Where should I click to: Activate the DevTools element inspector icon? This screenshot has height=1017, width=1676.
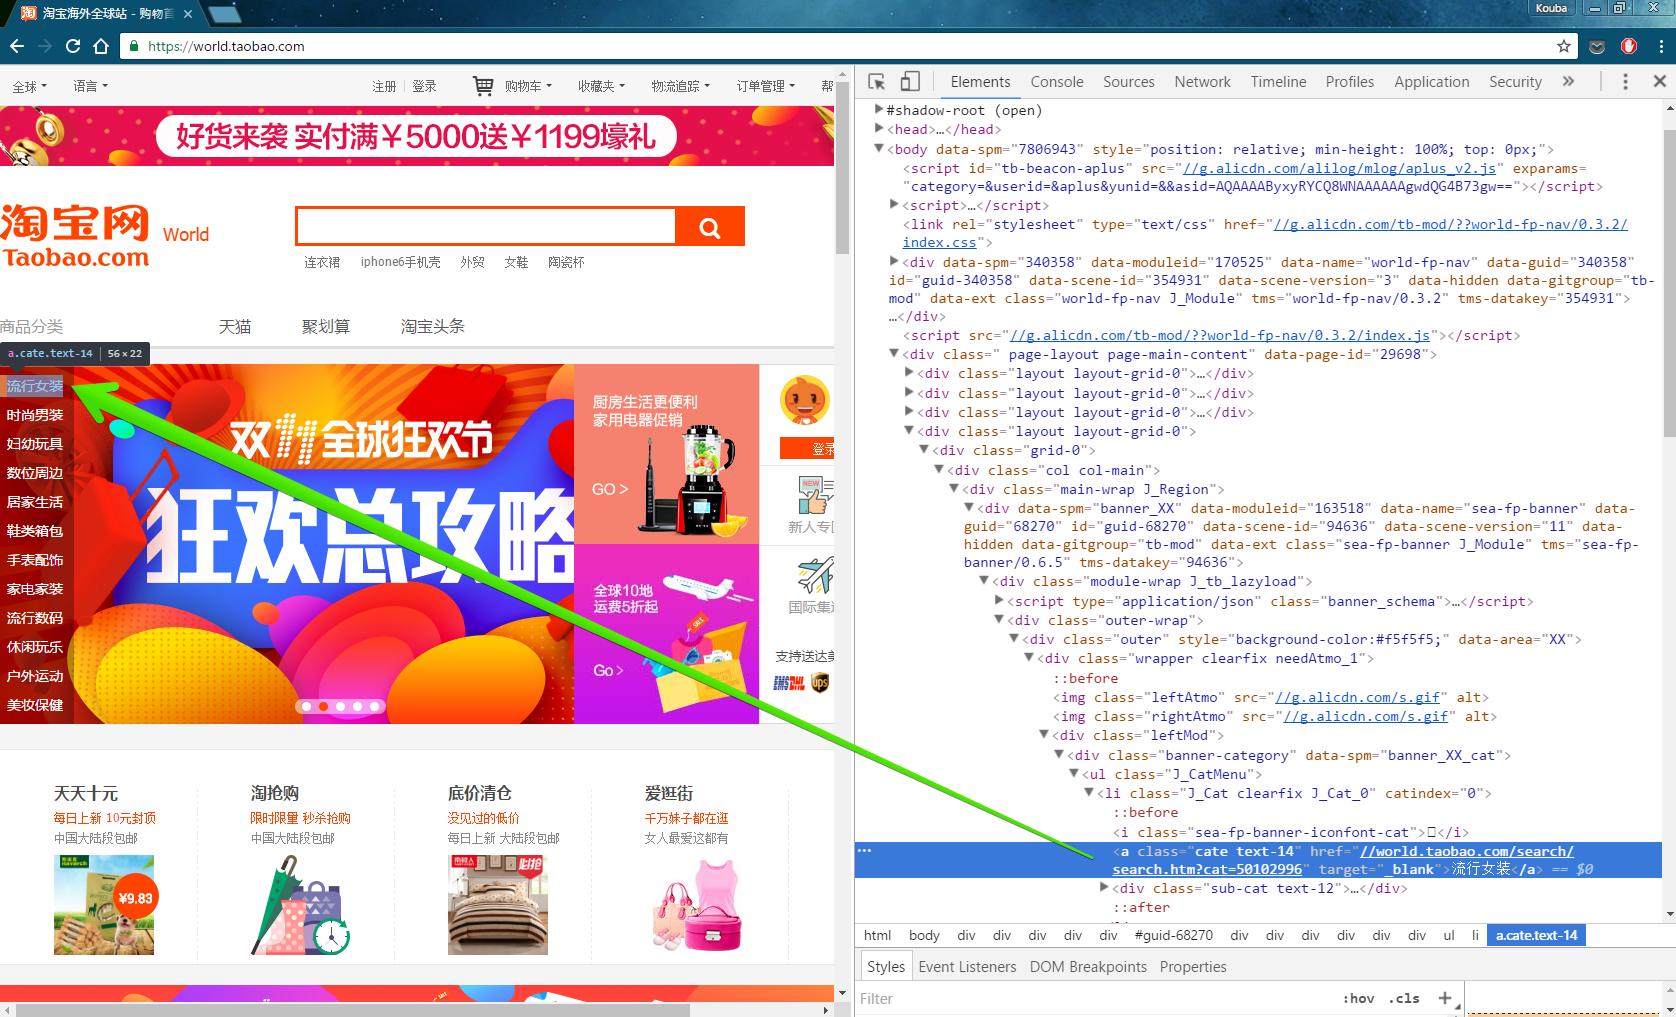click(x=877, y=82)
